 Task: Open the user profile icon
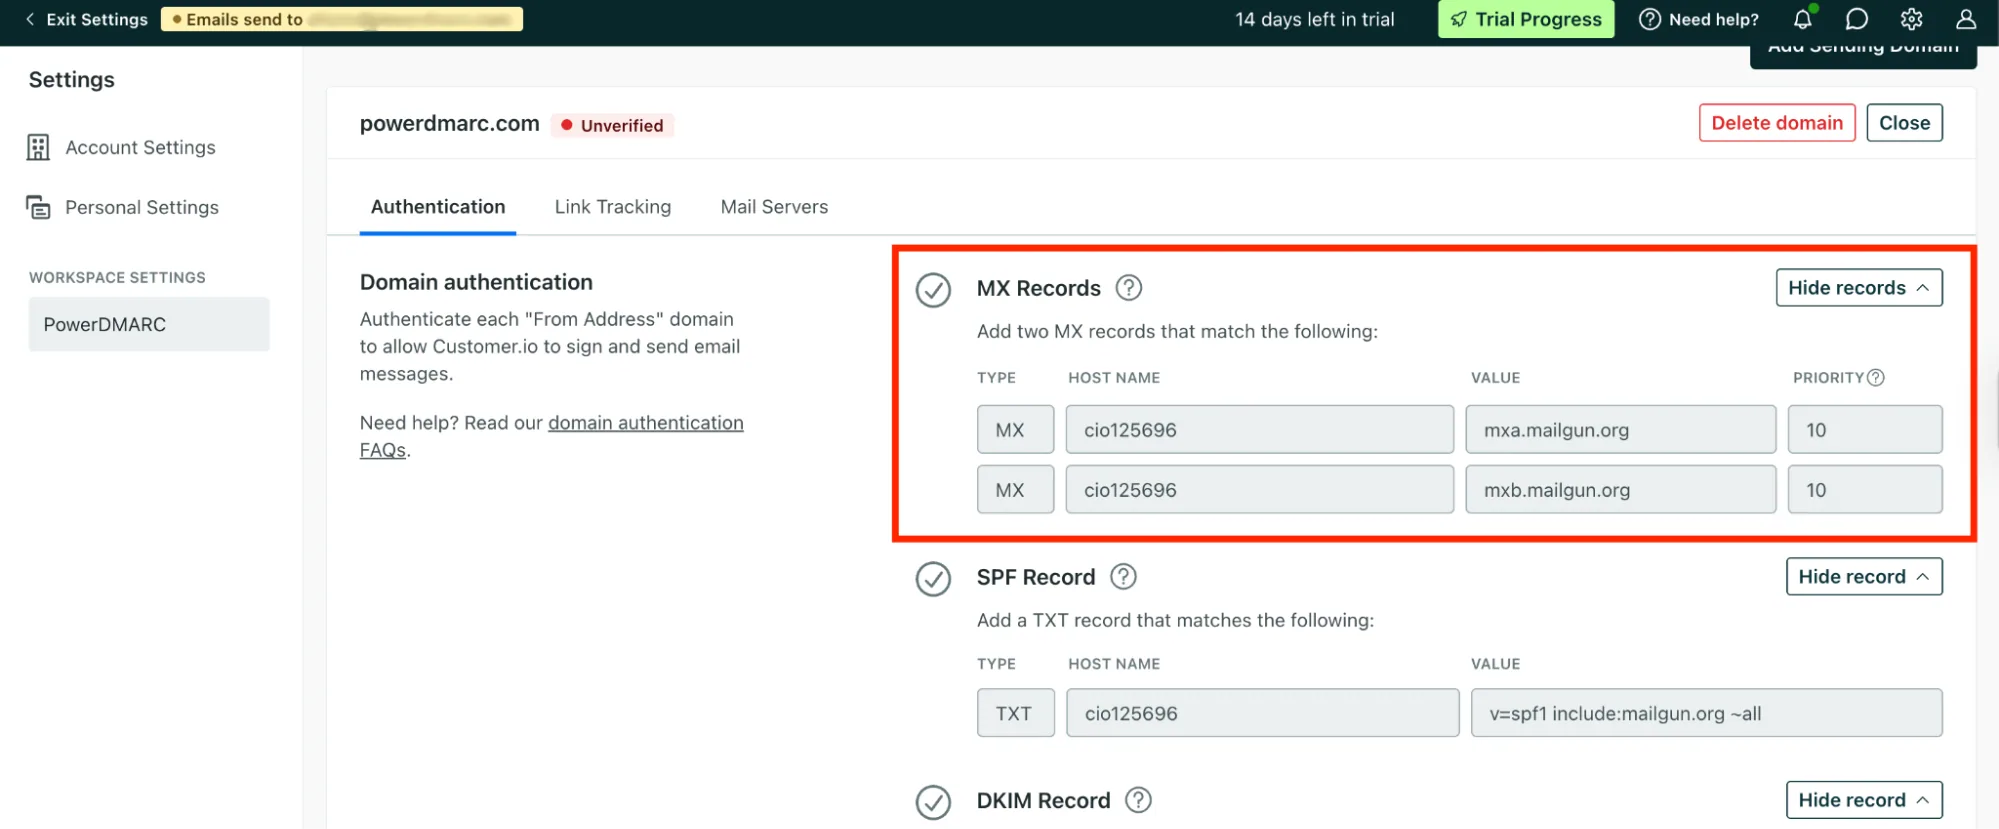[1966, 19]
